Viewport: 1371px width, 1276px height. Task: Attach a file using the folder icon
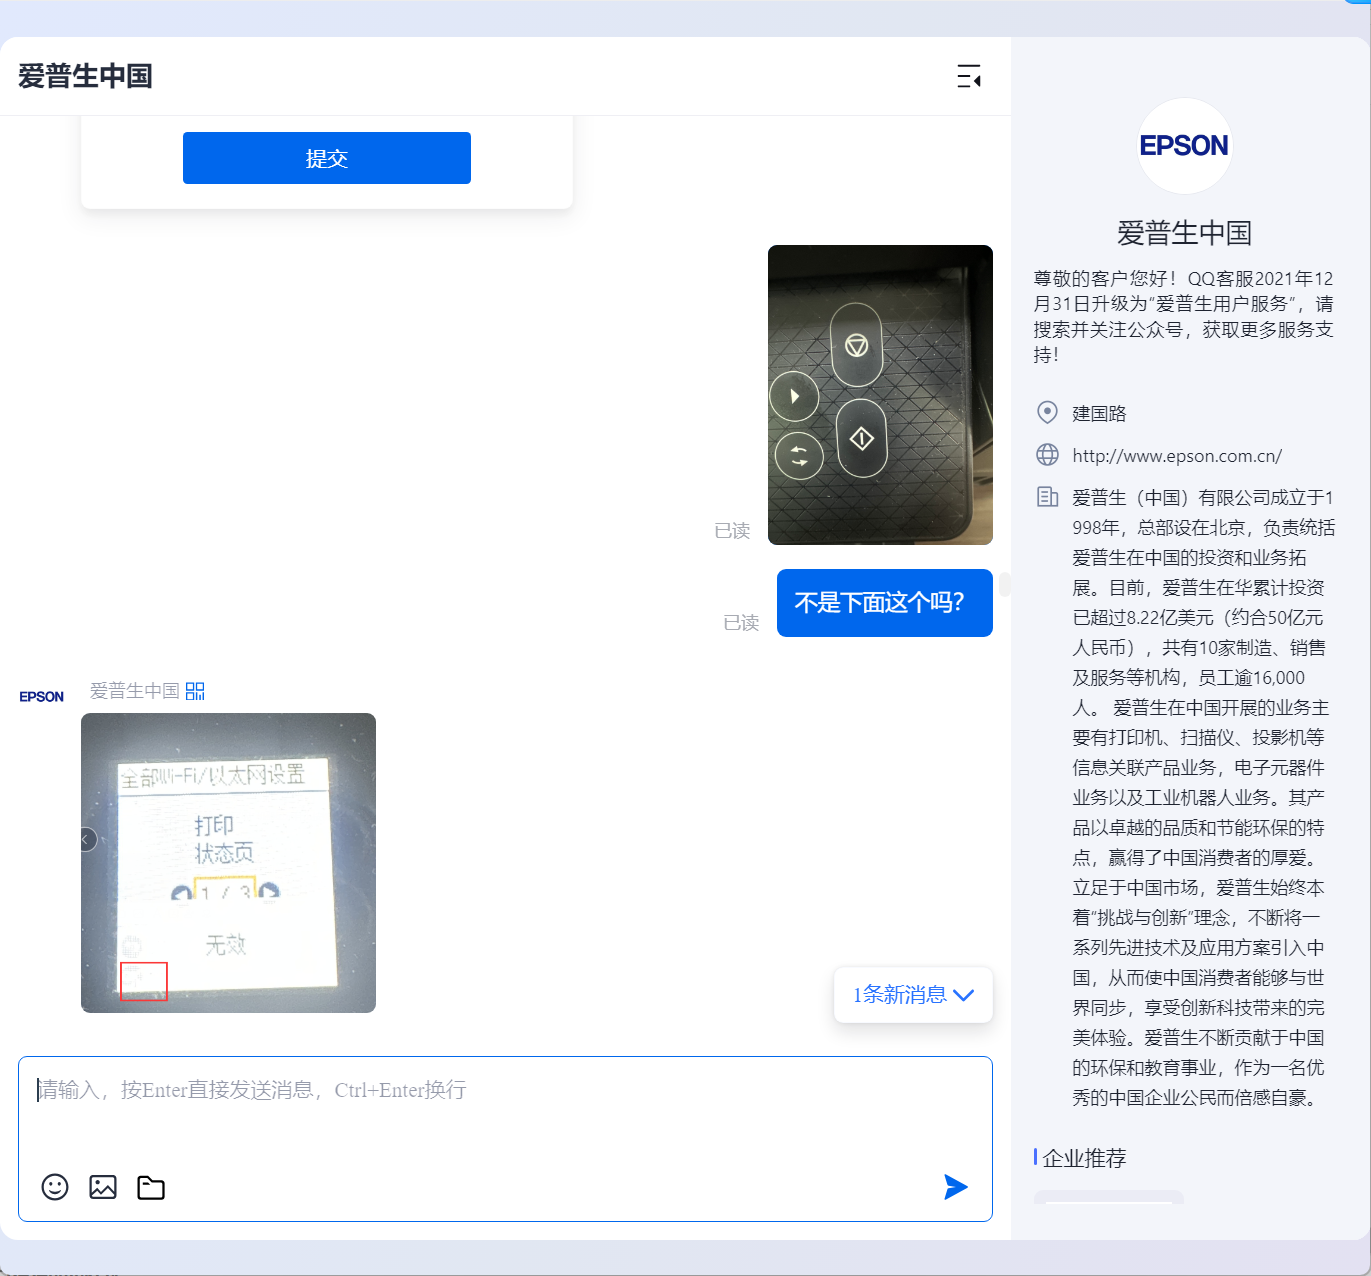(151, 1187)
